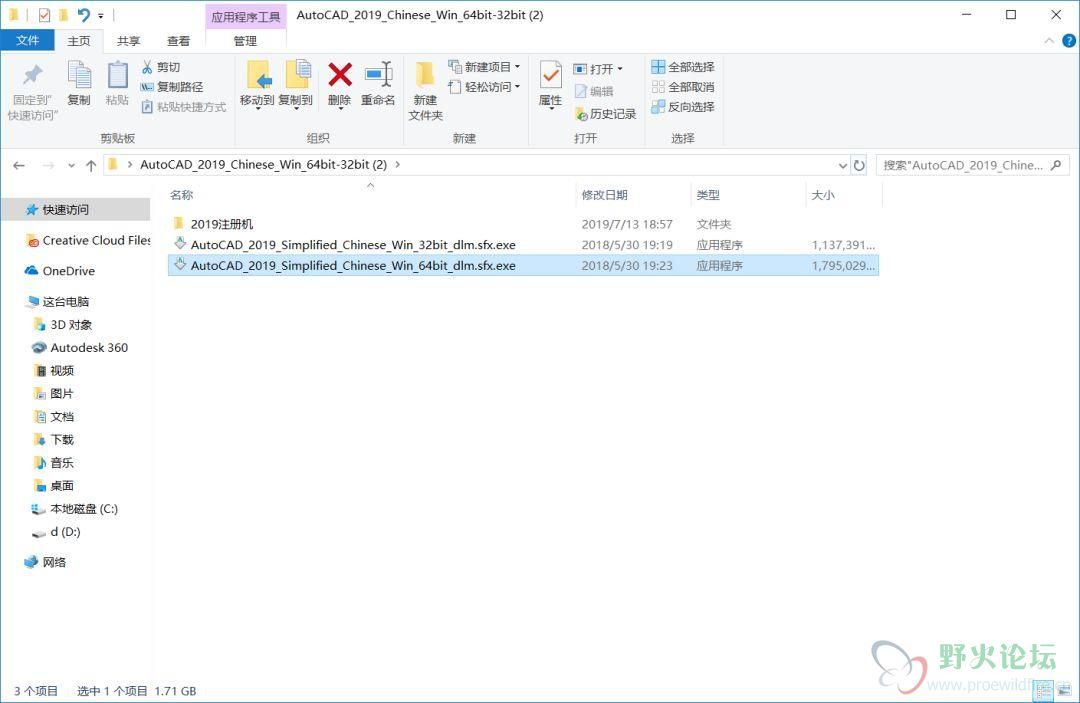This screenshot has width=1080, height=703.
Task: Click the search magnifier icon
Action: [x=1056, y=165]
